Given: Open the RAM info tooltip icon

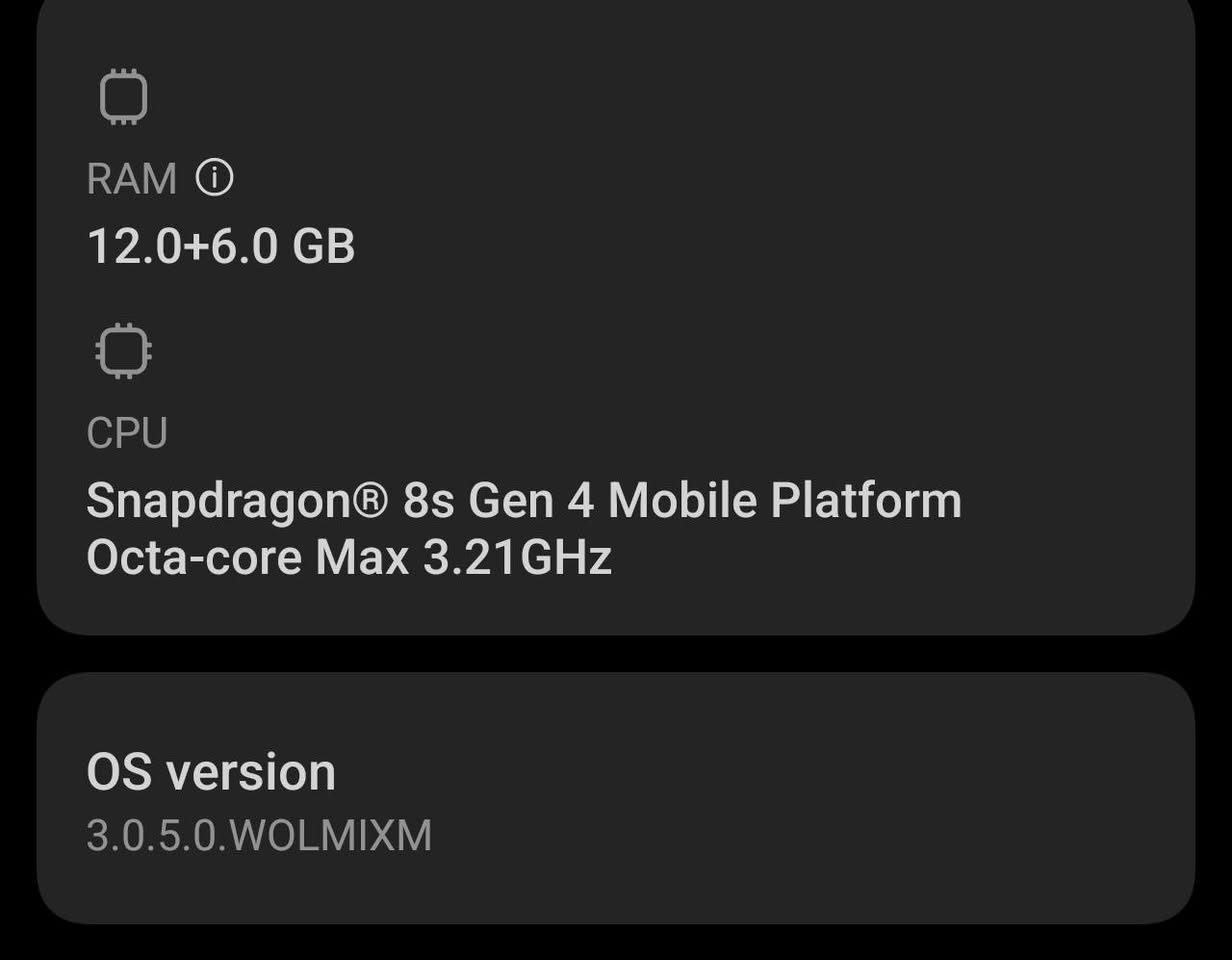Looking at the screenshot, I should tap(214, 178).
